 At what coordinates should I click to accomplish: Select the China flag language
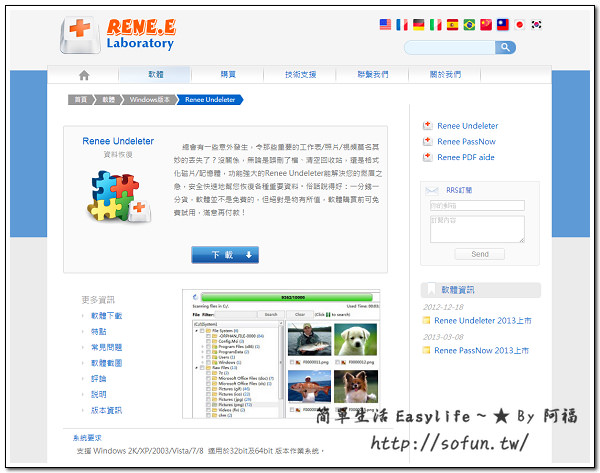coord(486,24)
